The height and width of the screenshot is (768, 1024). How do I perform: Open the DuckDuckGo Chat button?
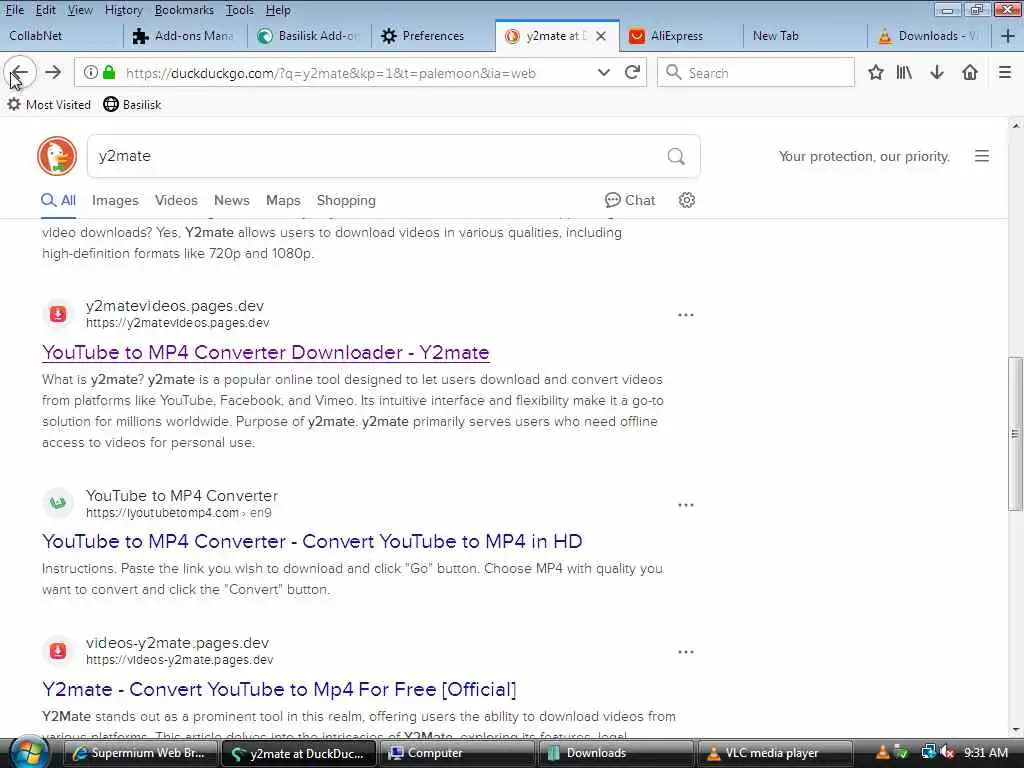coord(630,200)
